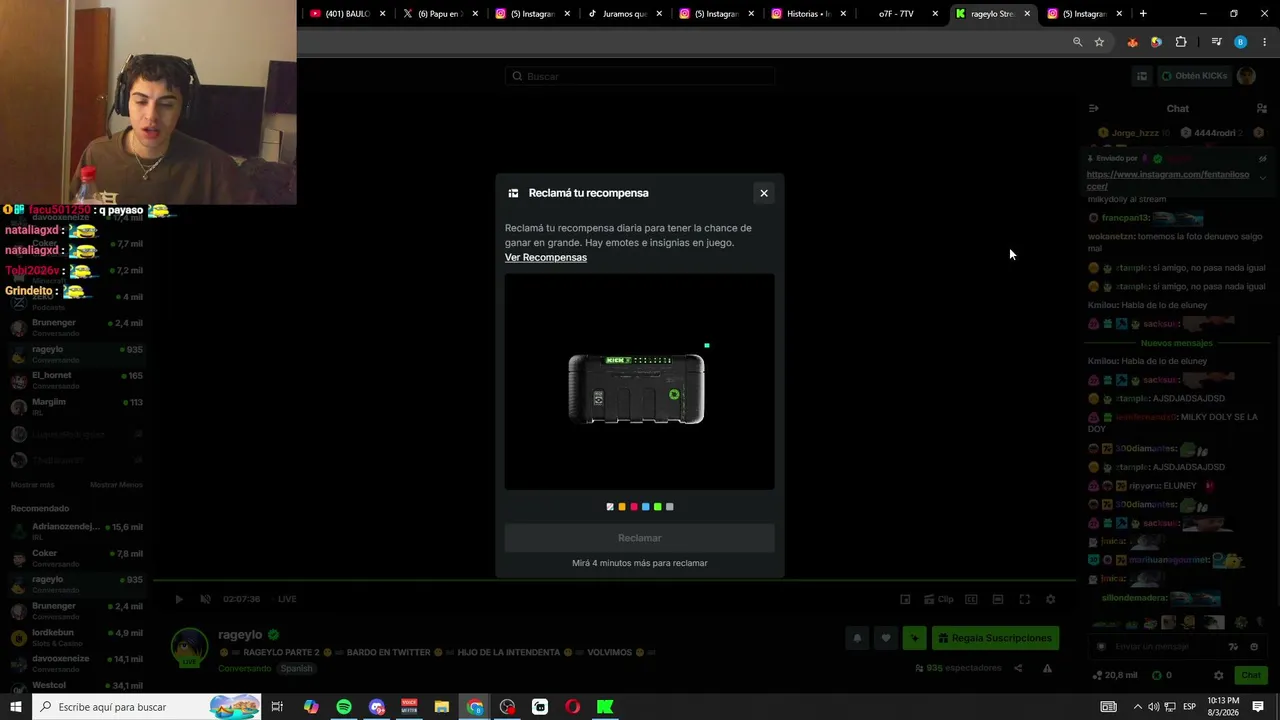Viewport: 1280px width, 720px height.
Task: Click Regala Suscripciones button
Action: coord(995,638)
